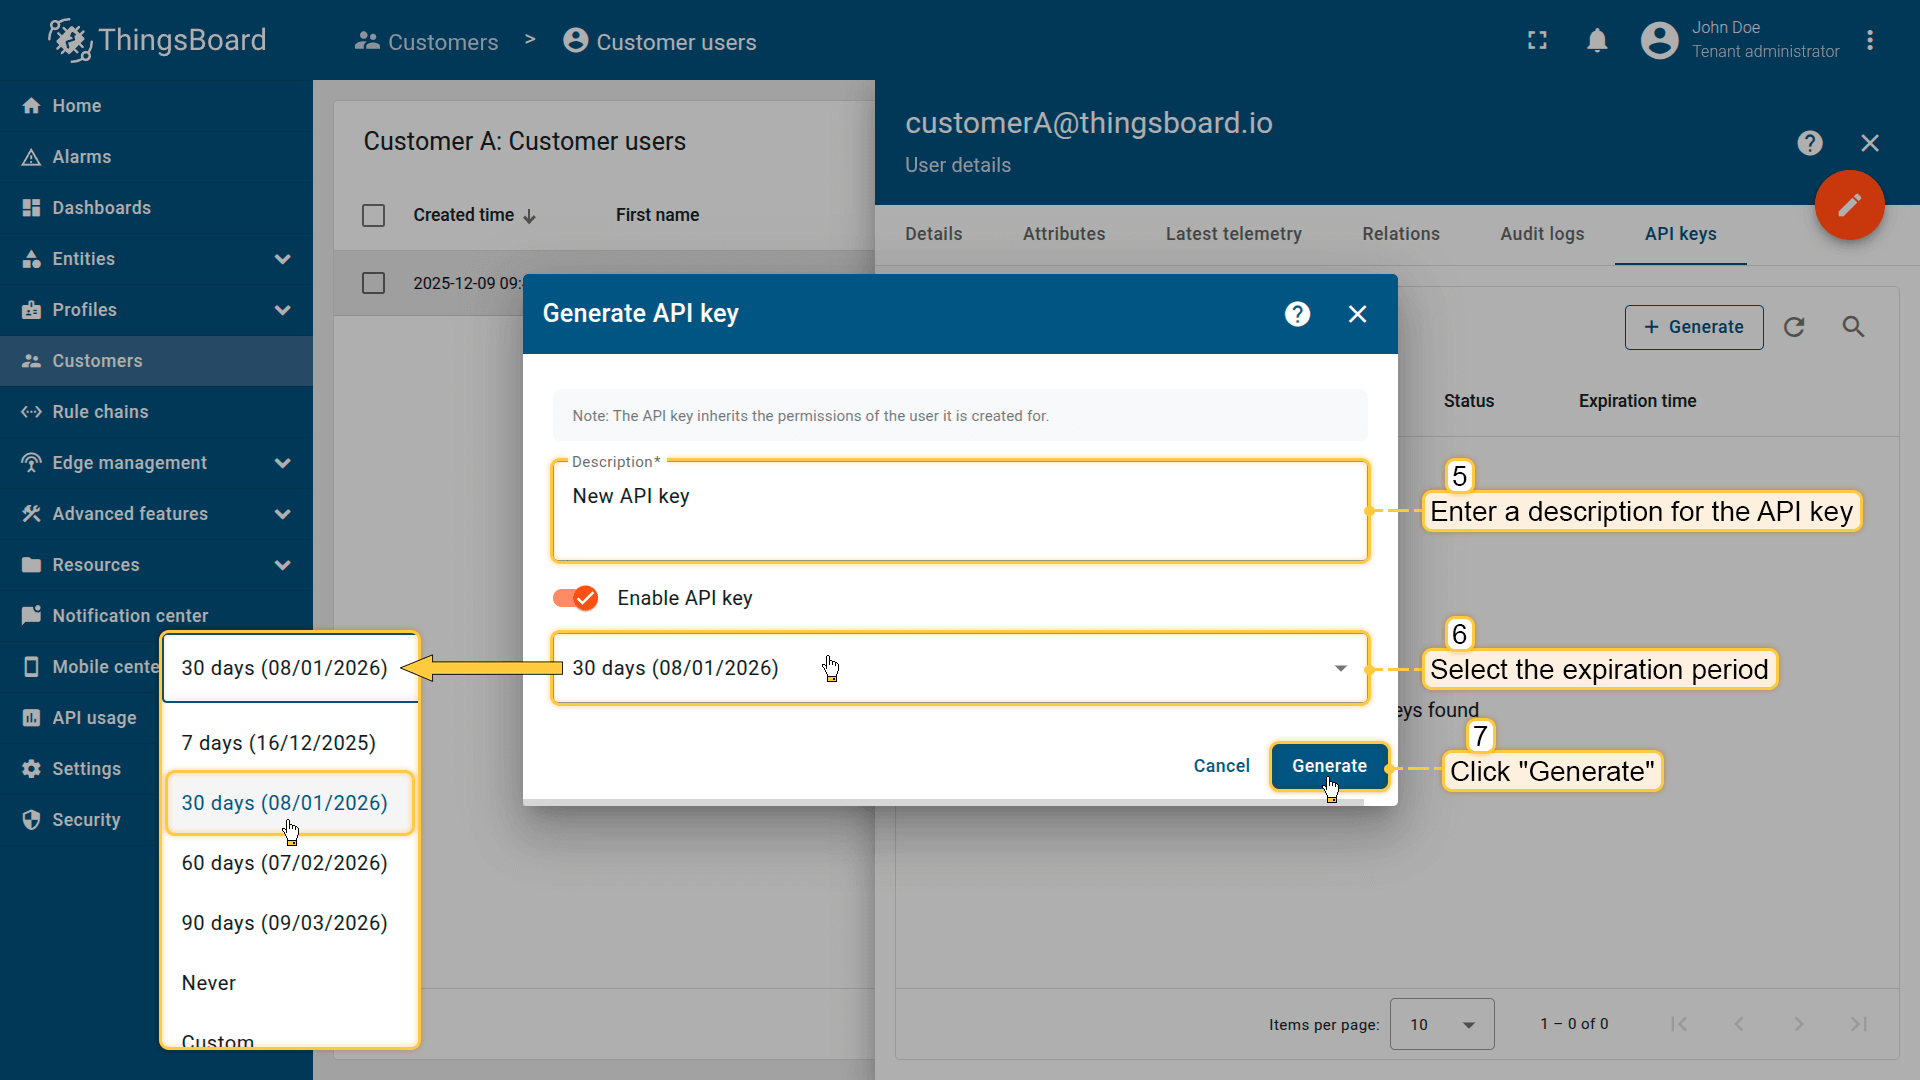Click the notifications bell icon
The image size is (1920, 1080).
pos(1597,41)
